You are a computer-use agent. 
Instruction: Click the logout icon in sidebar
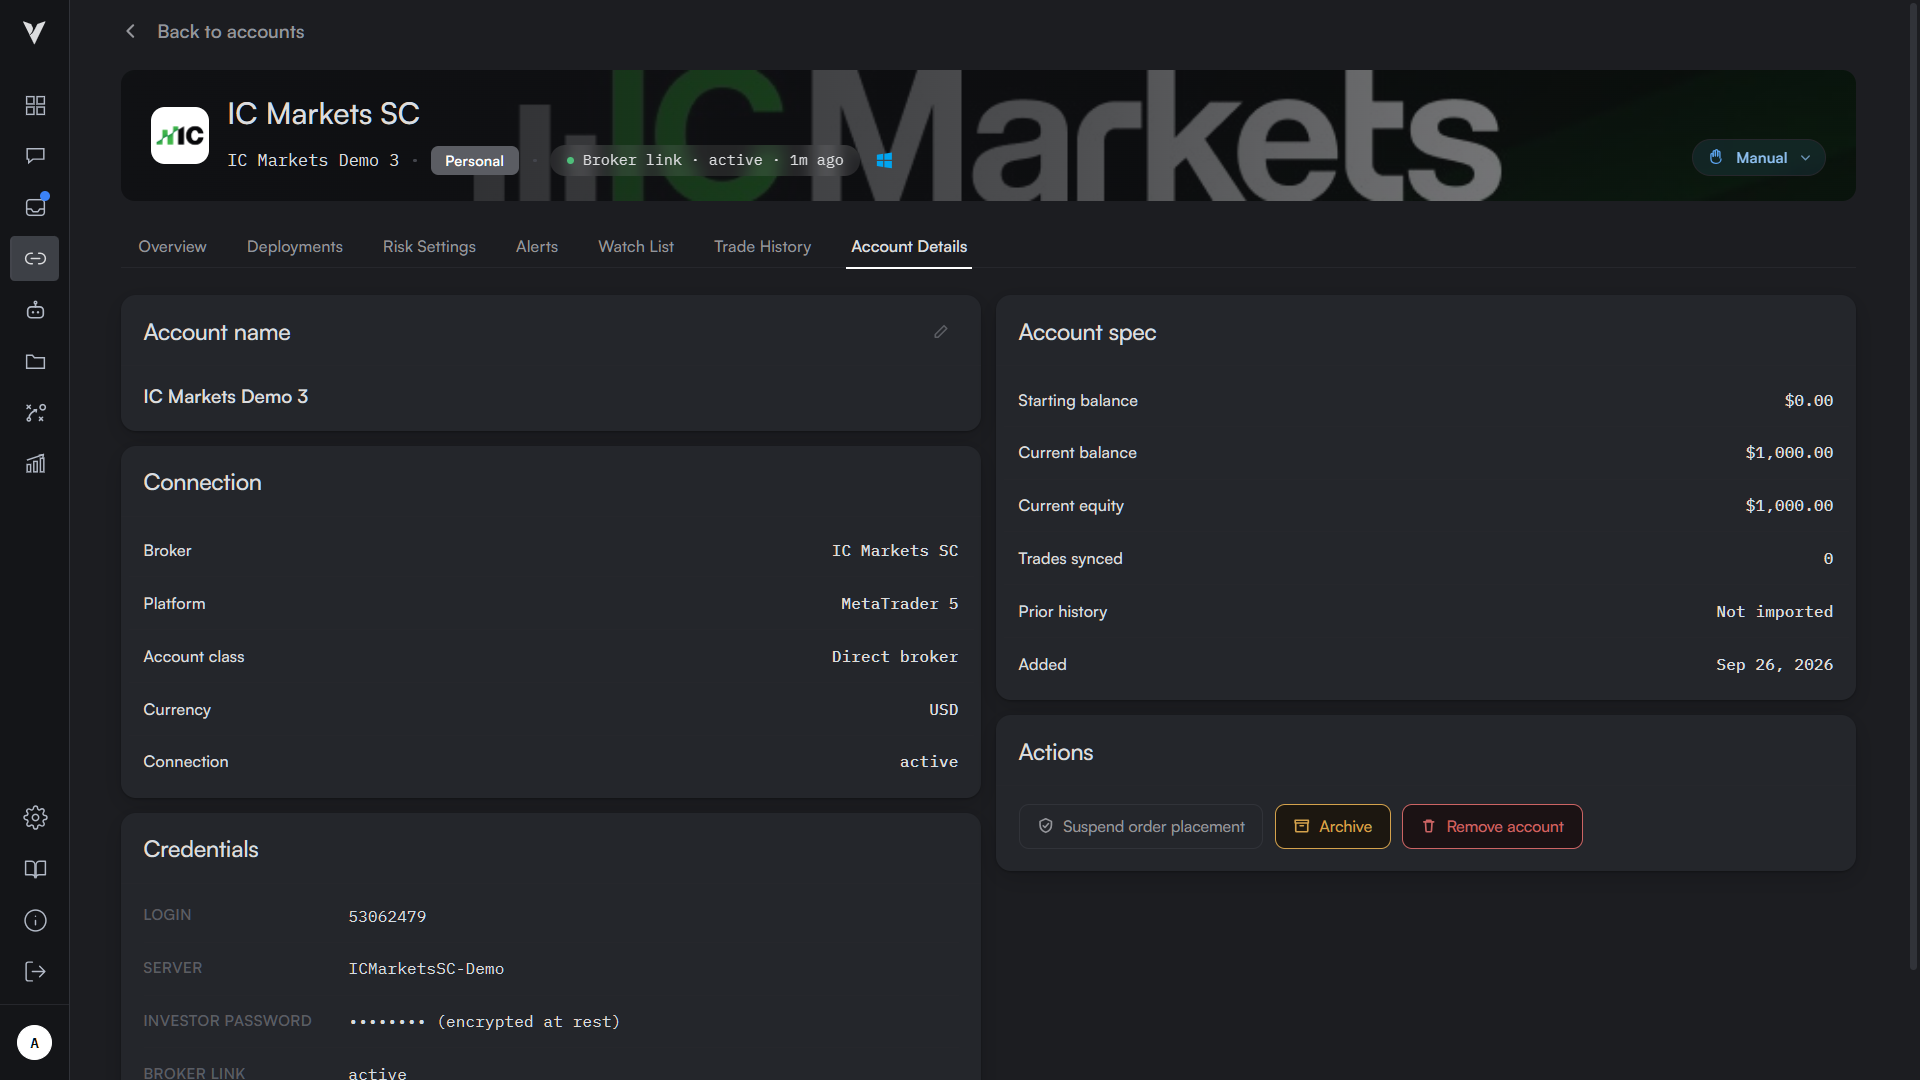tap(35, 972)
